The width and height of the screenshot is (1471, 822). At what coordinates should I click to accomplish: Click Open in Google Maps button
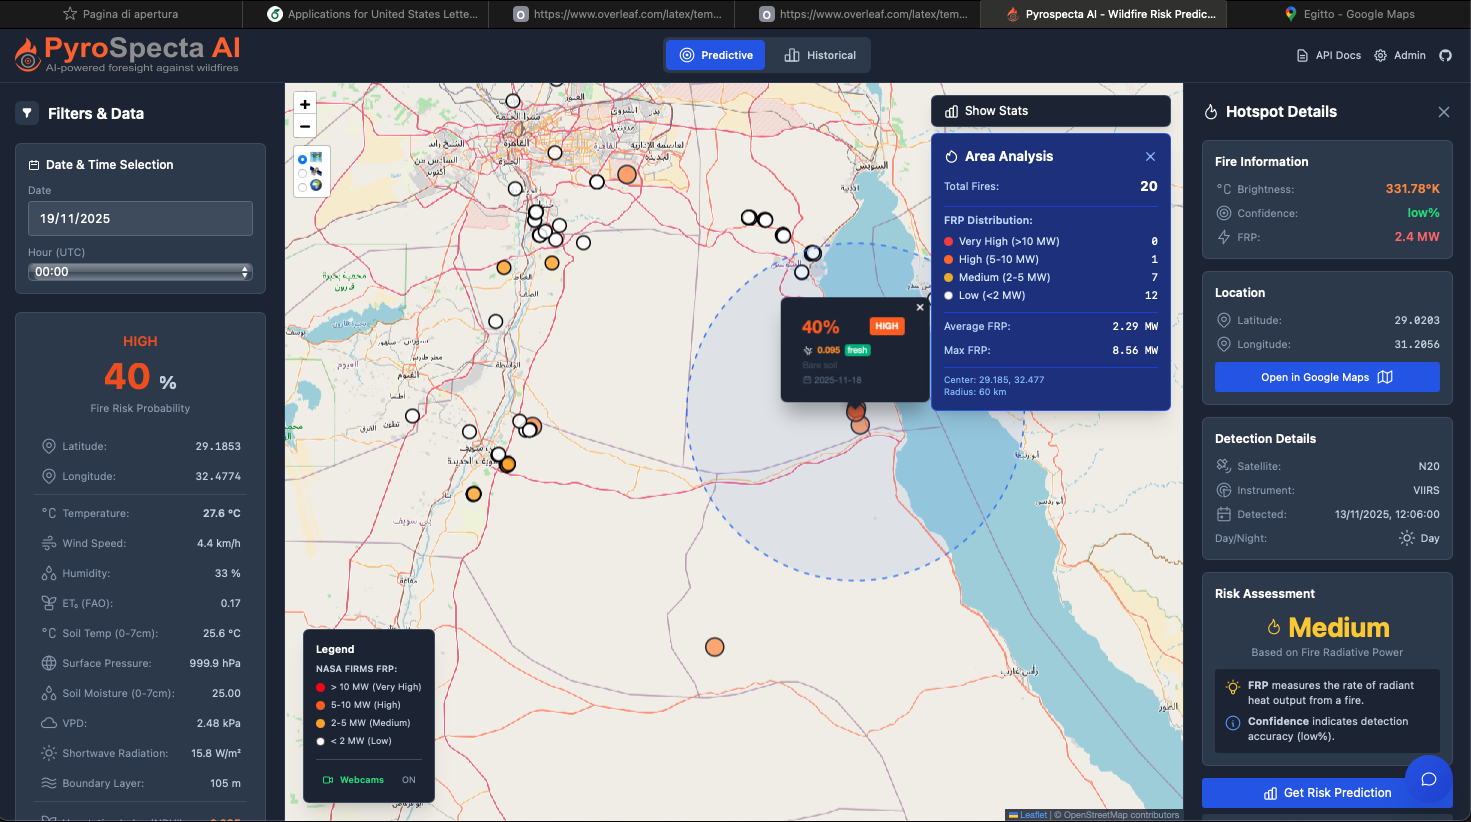coord(1327,377)
